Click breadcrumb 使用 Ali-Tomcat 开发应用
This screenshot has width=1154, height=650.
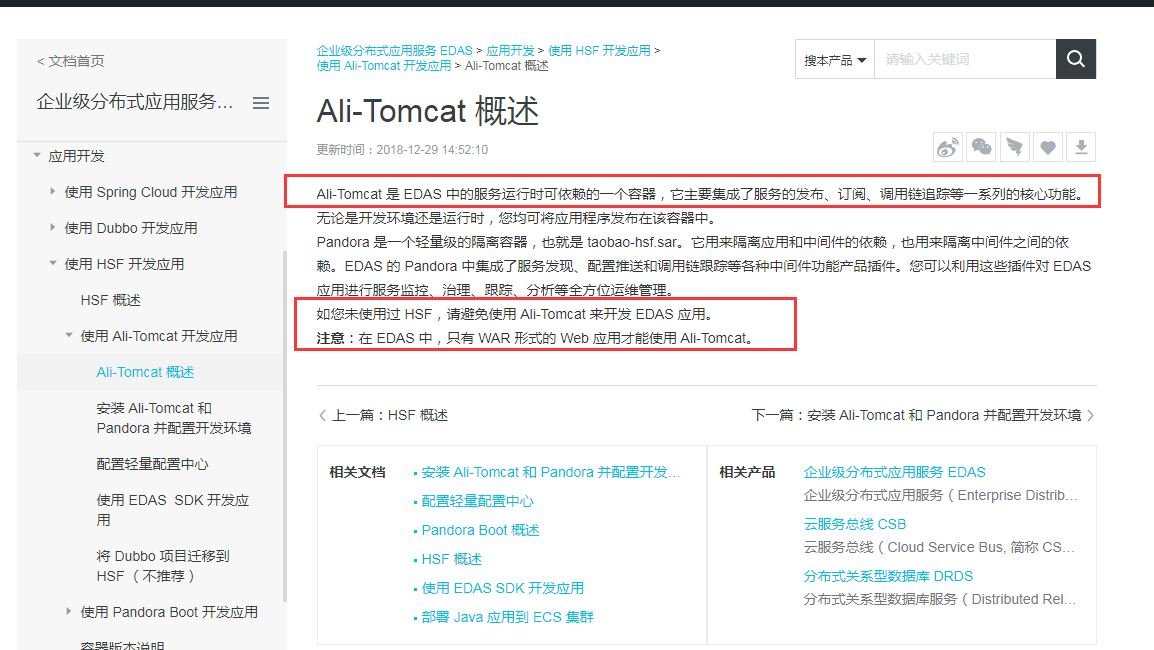[383, 66]
